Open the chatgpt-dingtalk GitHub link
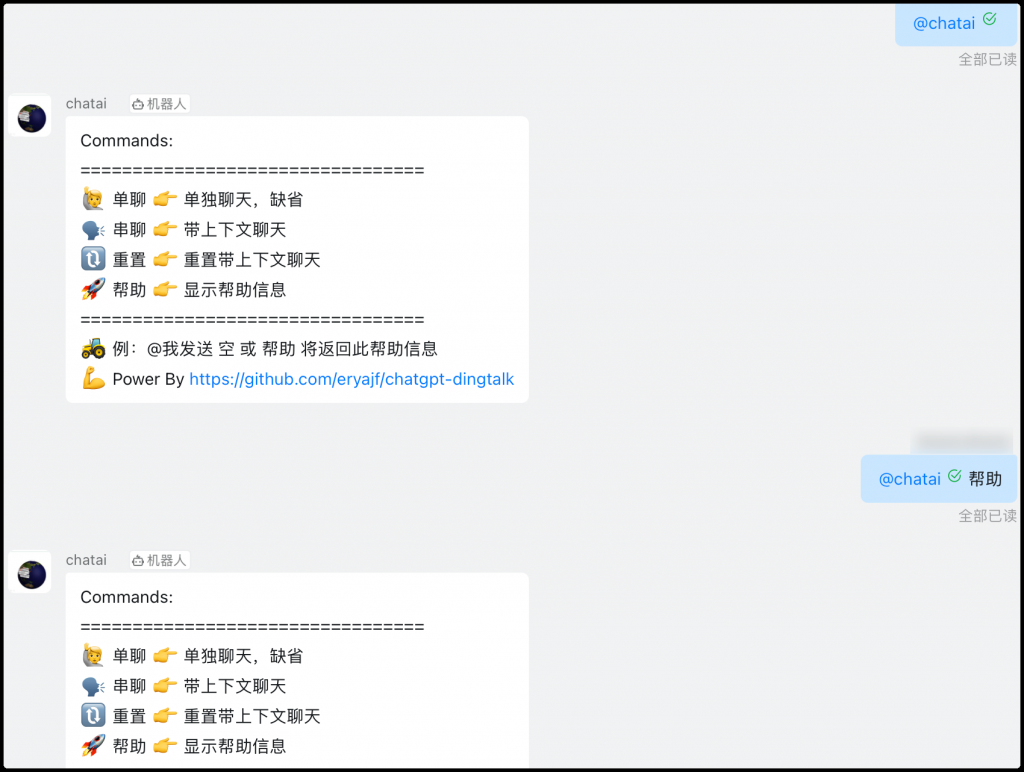 coord(351,379)
